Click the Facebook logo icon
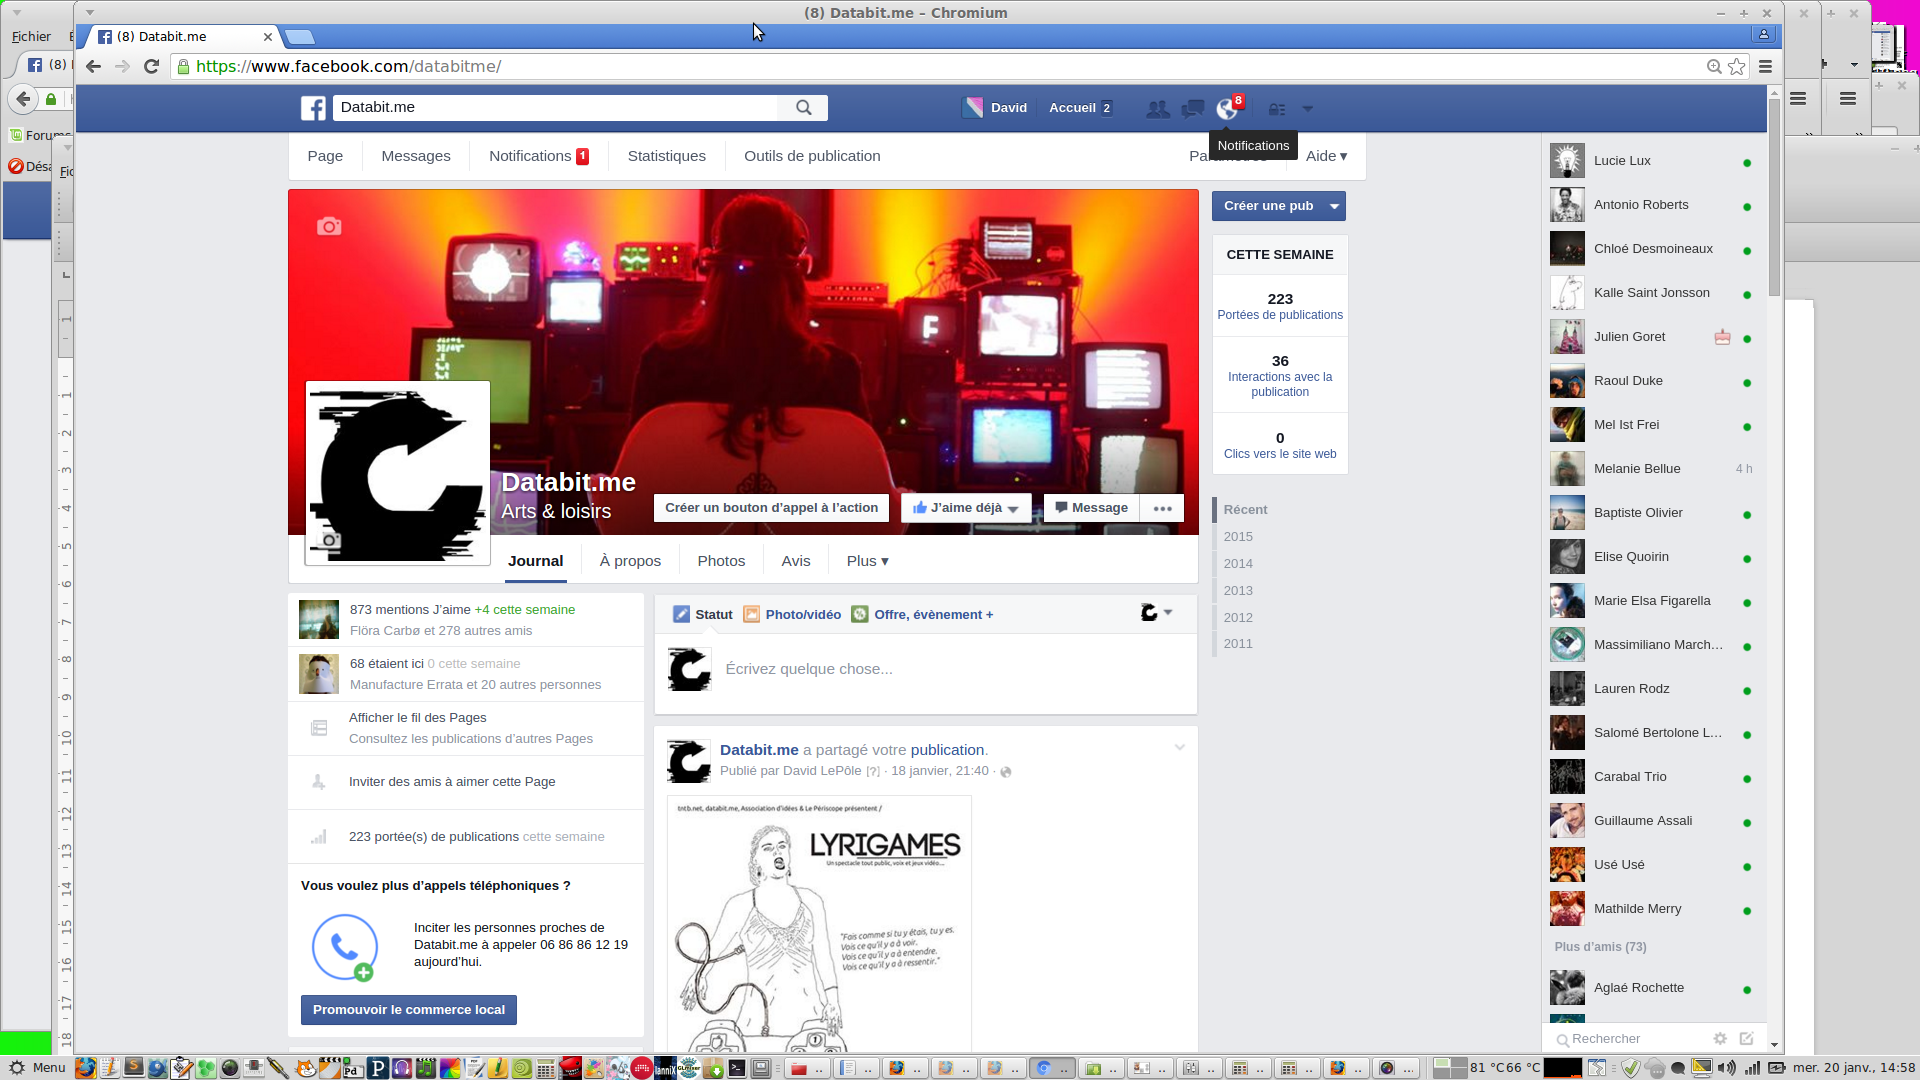The image size is (1920, 1080). click(x=313, y=108)
